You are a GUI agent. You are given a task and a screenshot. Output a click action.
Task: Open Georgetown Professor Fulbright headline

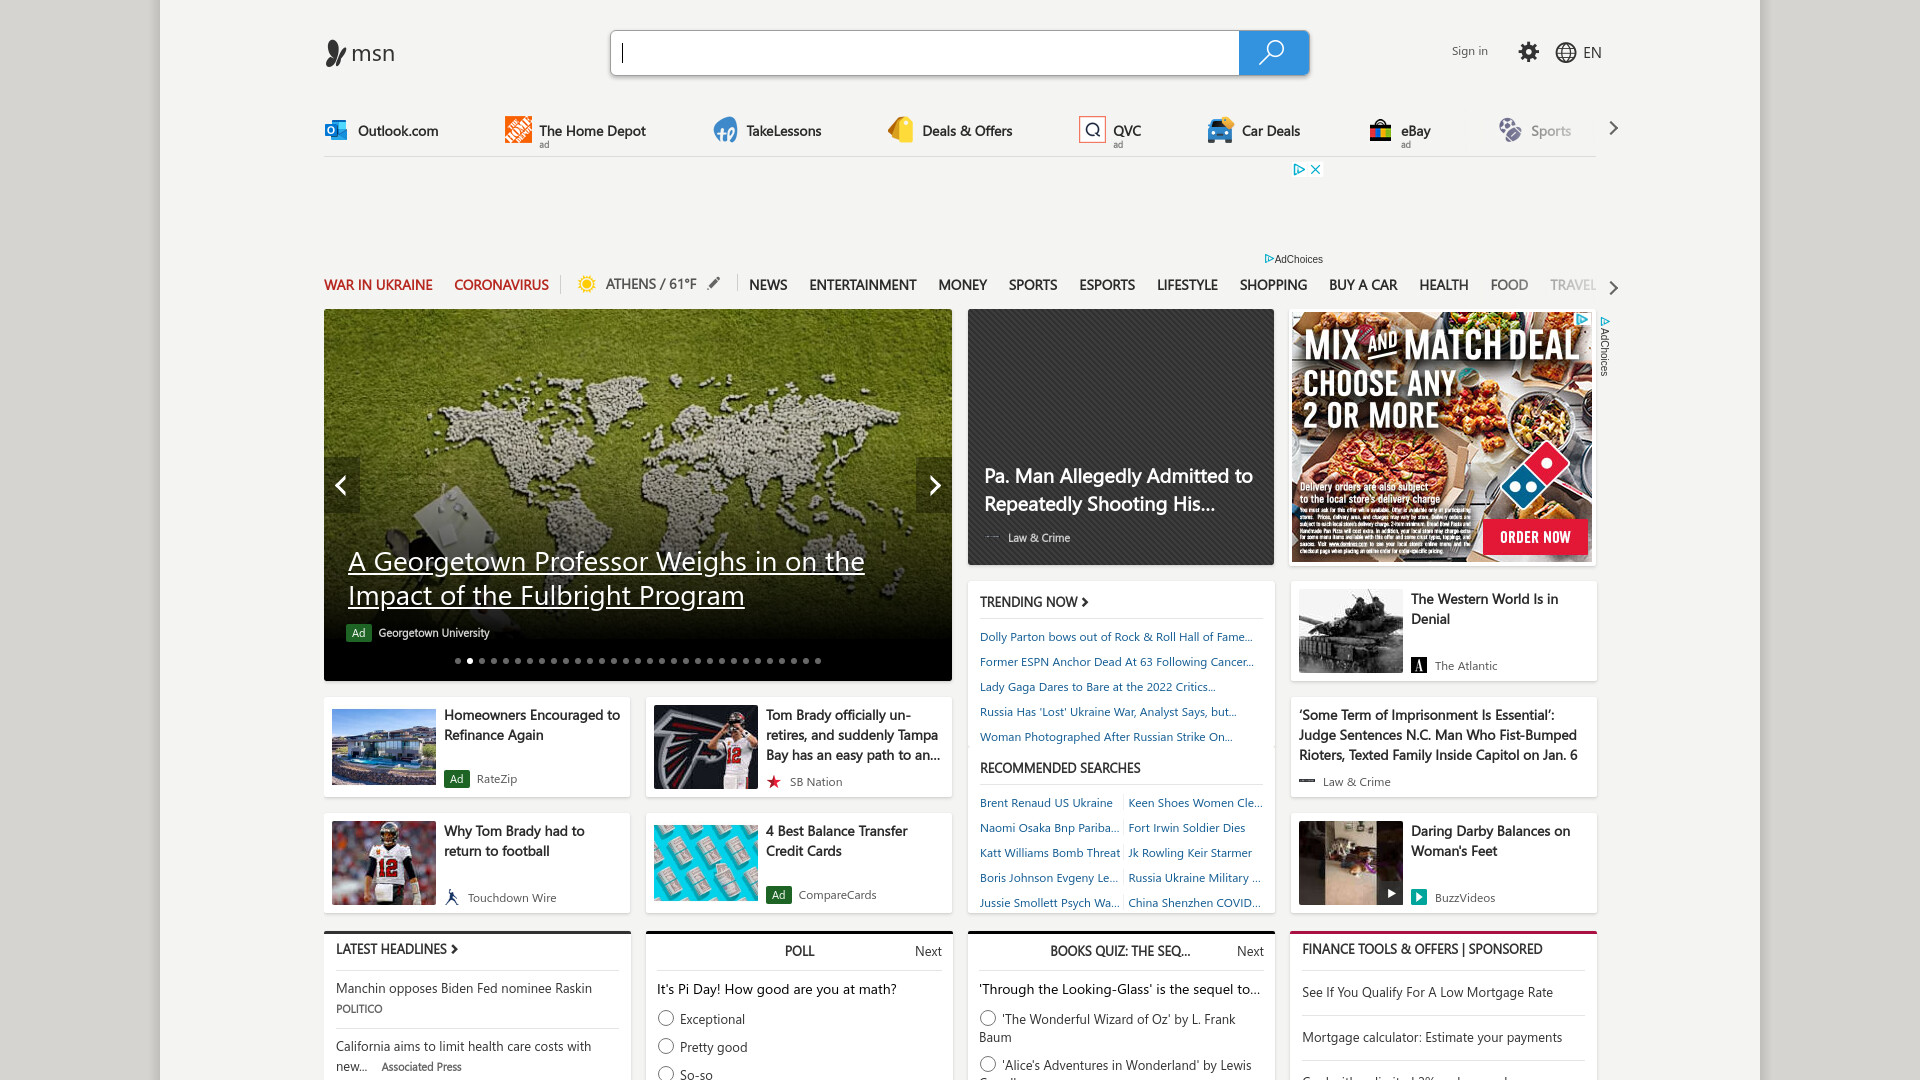click(x=606, y=578)
